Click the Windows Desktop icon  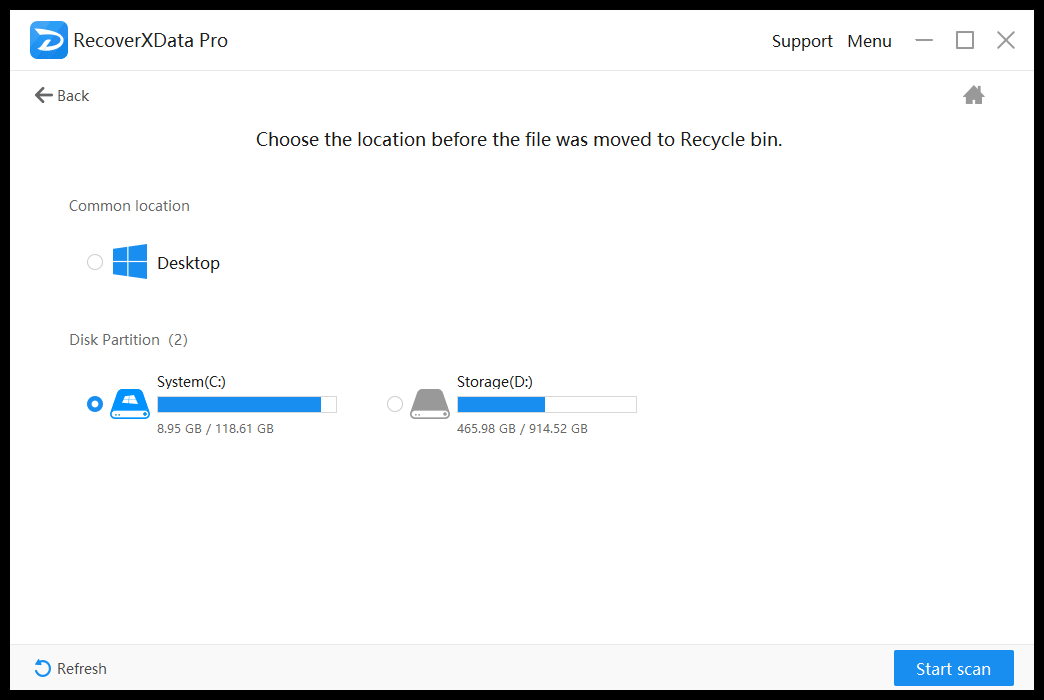[130, 262]
